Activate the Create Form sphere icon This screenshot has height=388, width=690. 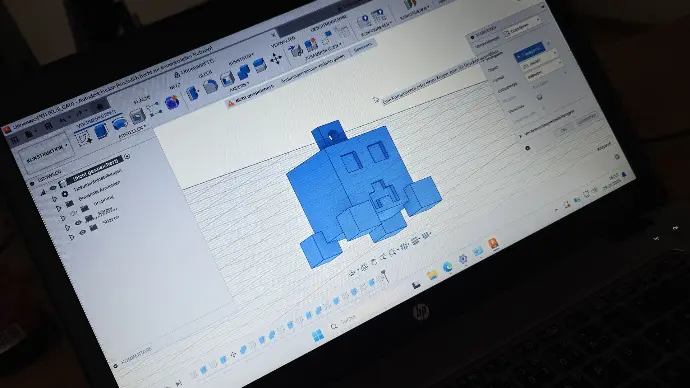[x=172, y=103]
